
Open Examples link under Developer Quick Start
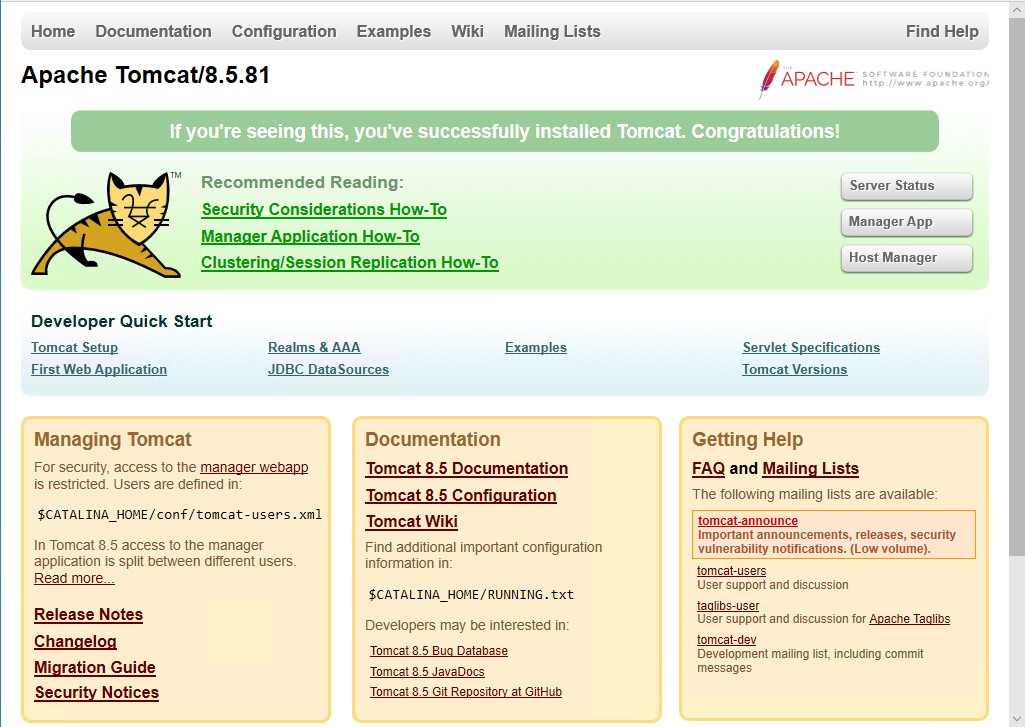point(536,348)
